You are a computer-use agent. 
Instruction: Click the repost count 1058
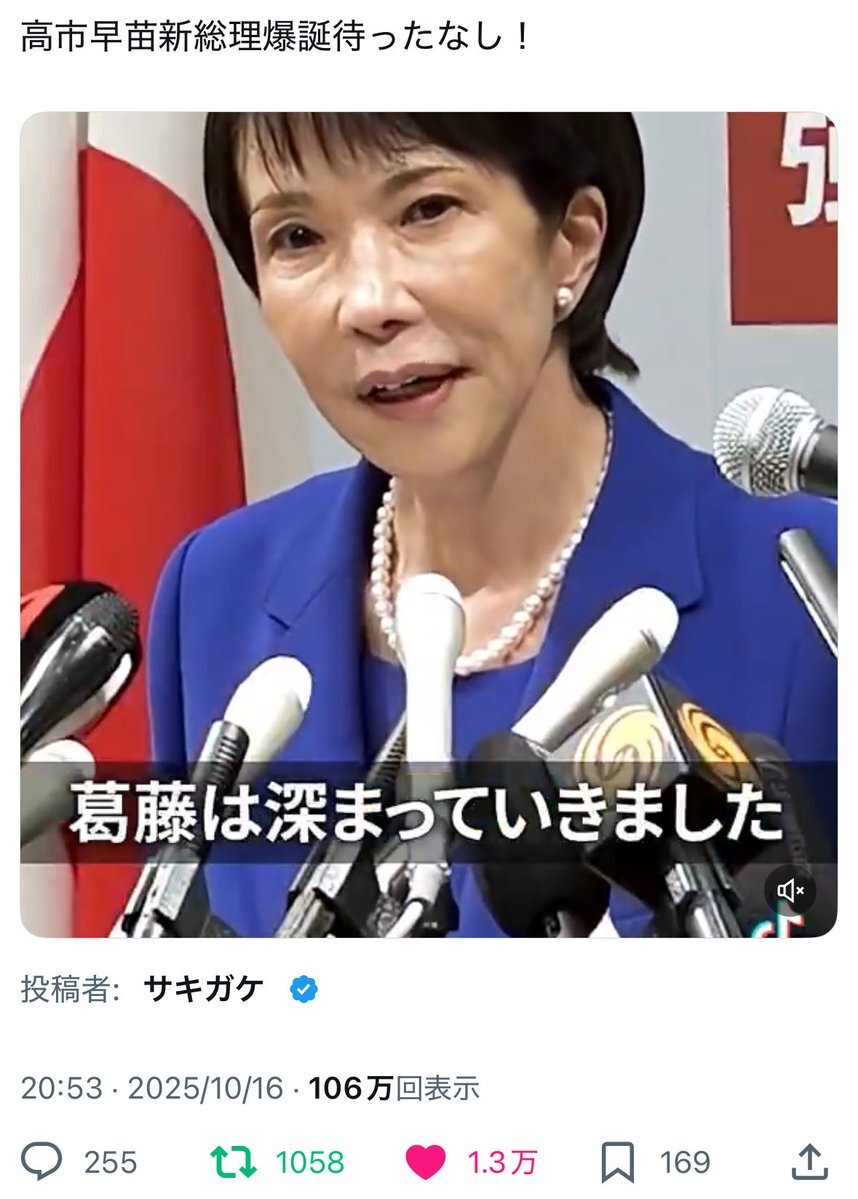(310, 1162)
